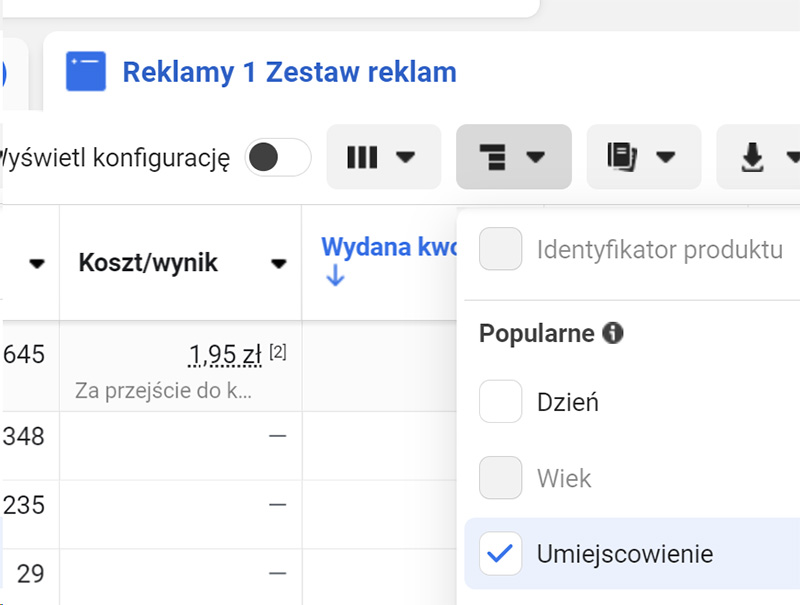Click the highlighted breakdown dropdown button

pos(513,157)
